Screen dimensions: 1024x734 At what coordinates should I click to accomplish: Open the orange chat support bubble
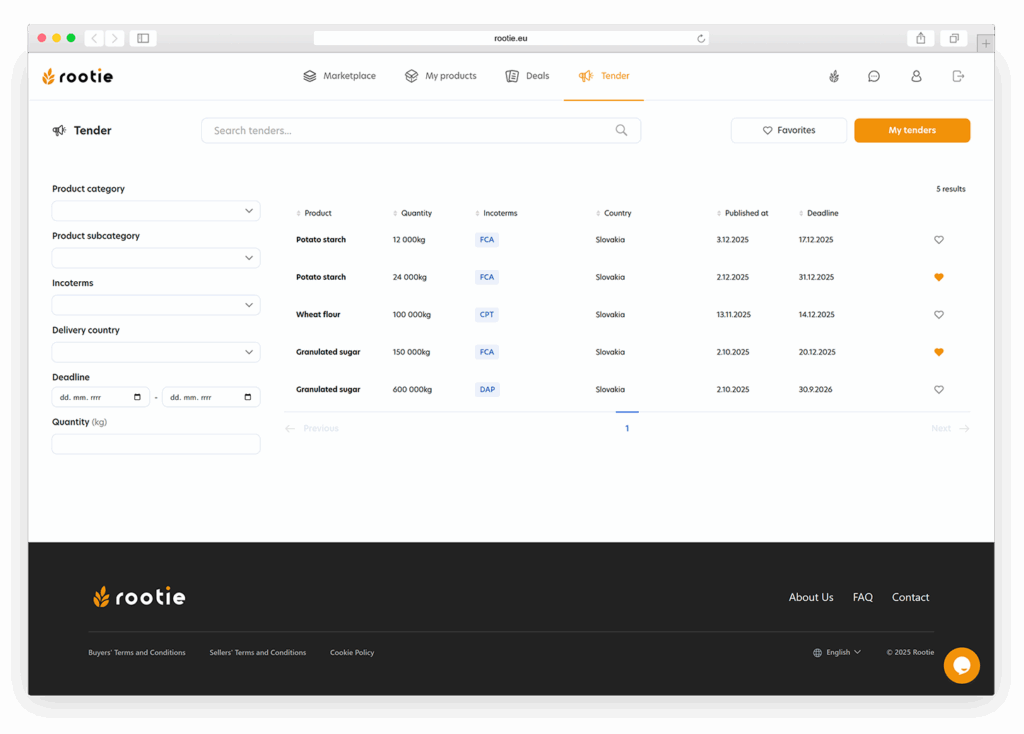tap(961, 665)
